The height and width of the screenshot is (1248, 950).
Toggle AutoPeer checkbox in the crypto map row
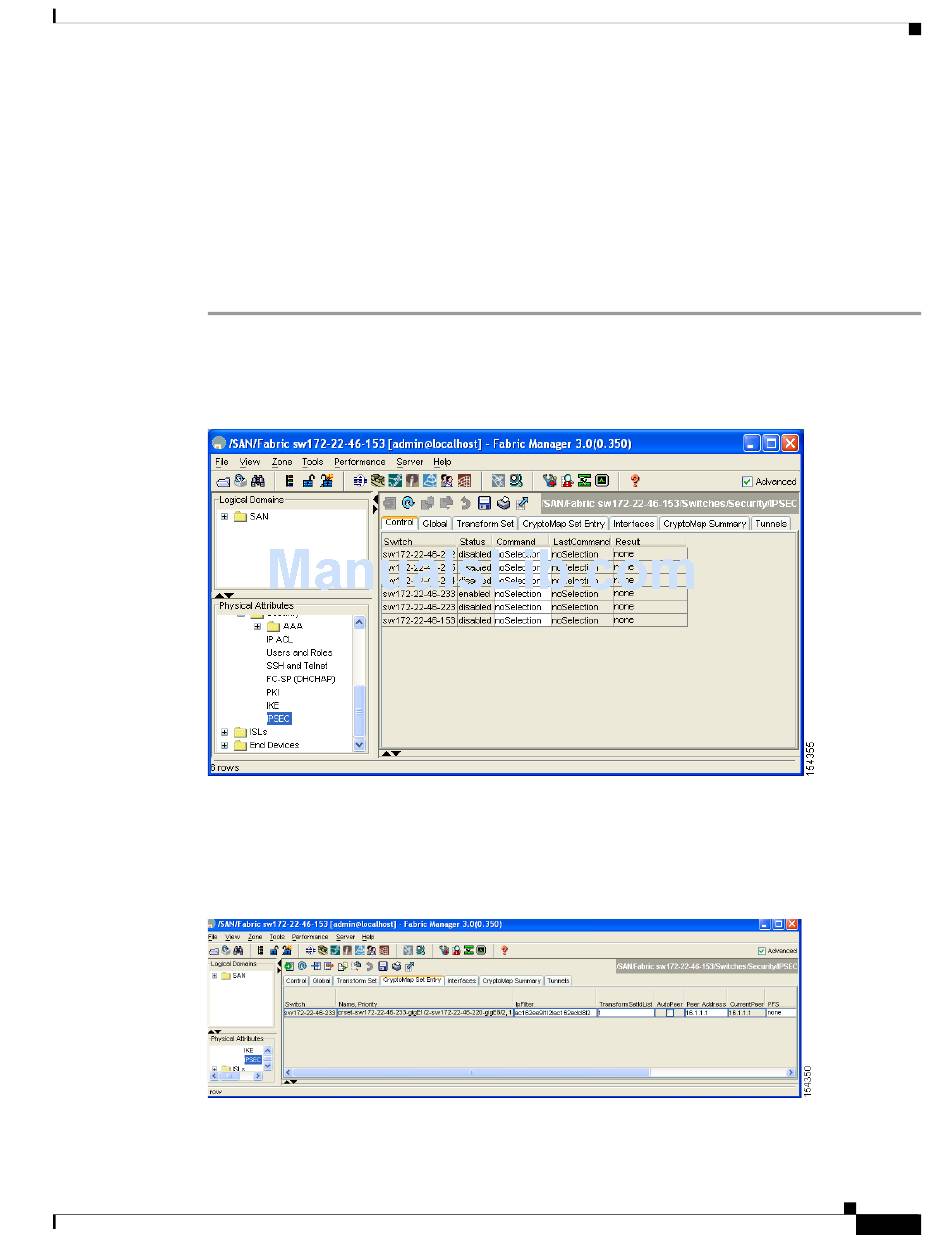click(x=670, y=1013)
